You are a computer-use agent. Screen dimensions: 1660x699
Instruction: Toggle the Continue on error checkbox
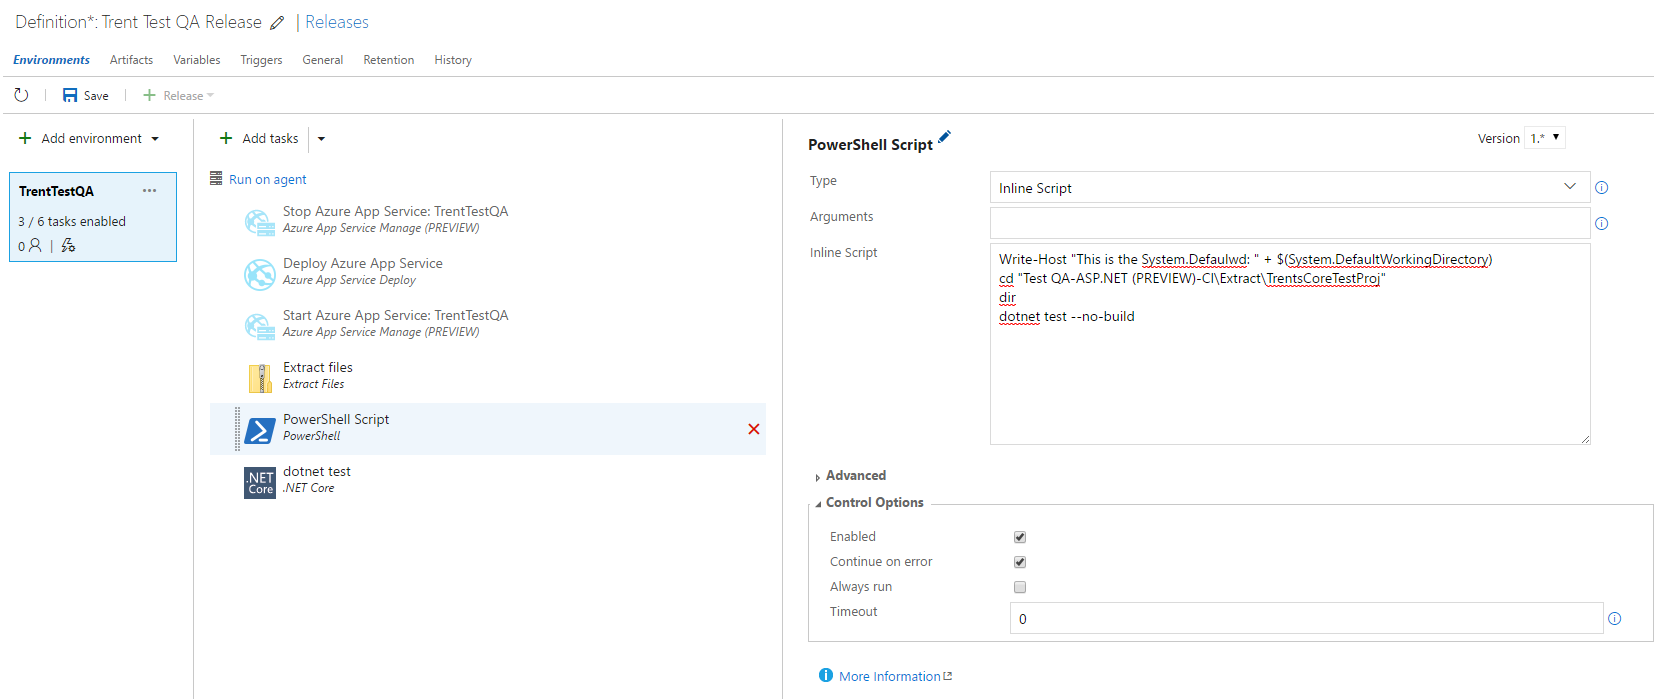(1020, 562)
